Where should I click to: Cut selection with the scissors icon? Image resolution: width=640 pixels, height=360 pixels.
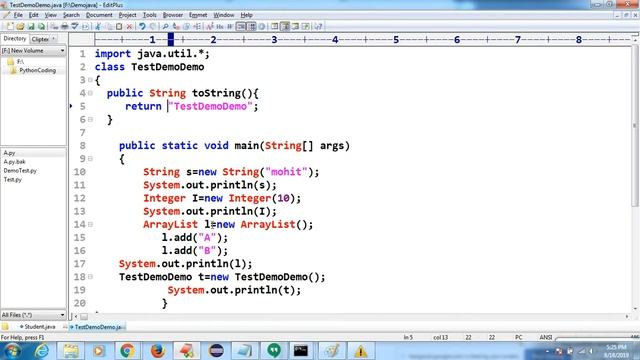pos(98,27)
